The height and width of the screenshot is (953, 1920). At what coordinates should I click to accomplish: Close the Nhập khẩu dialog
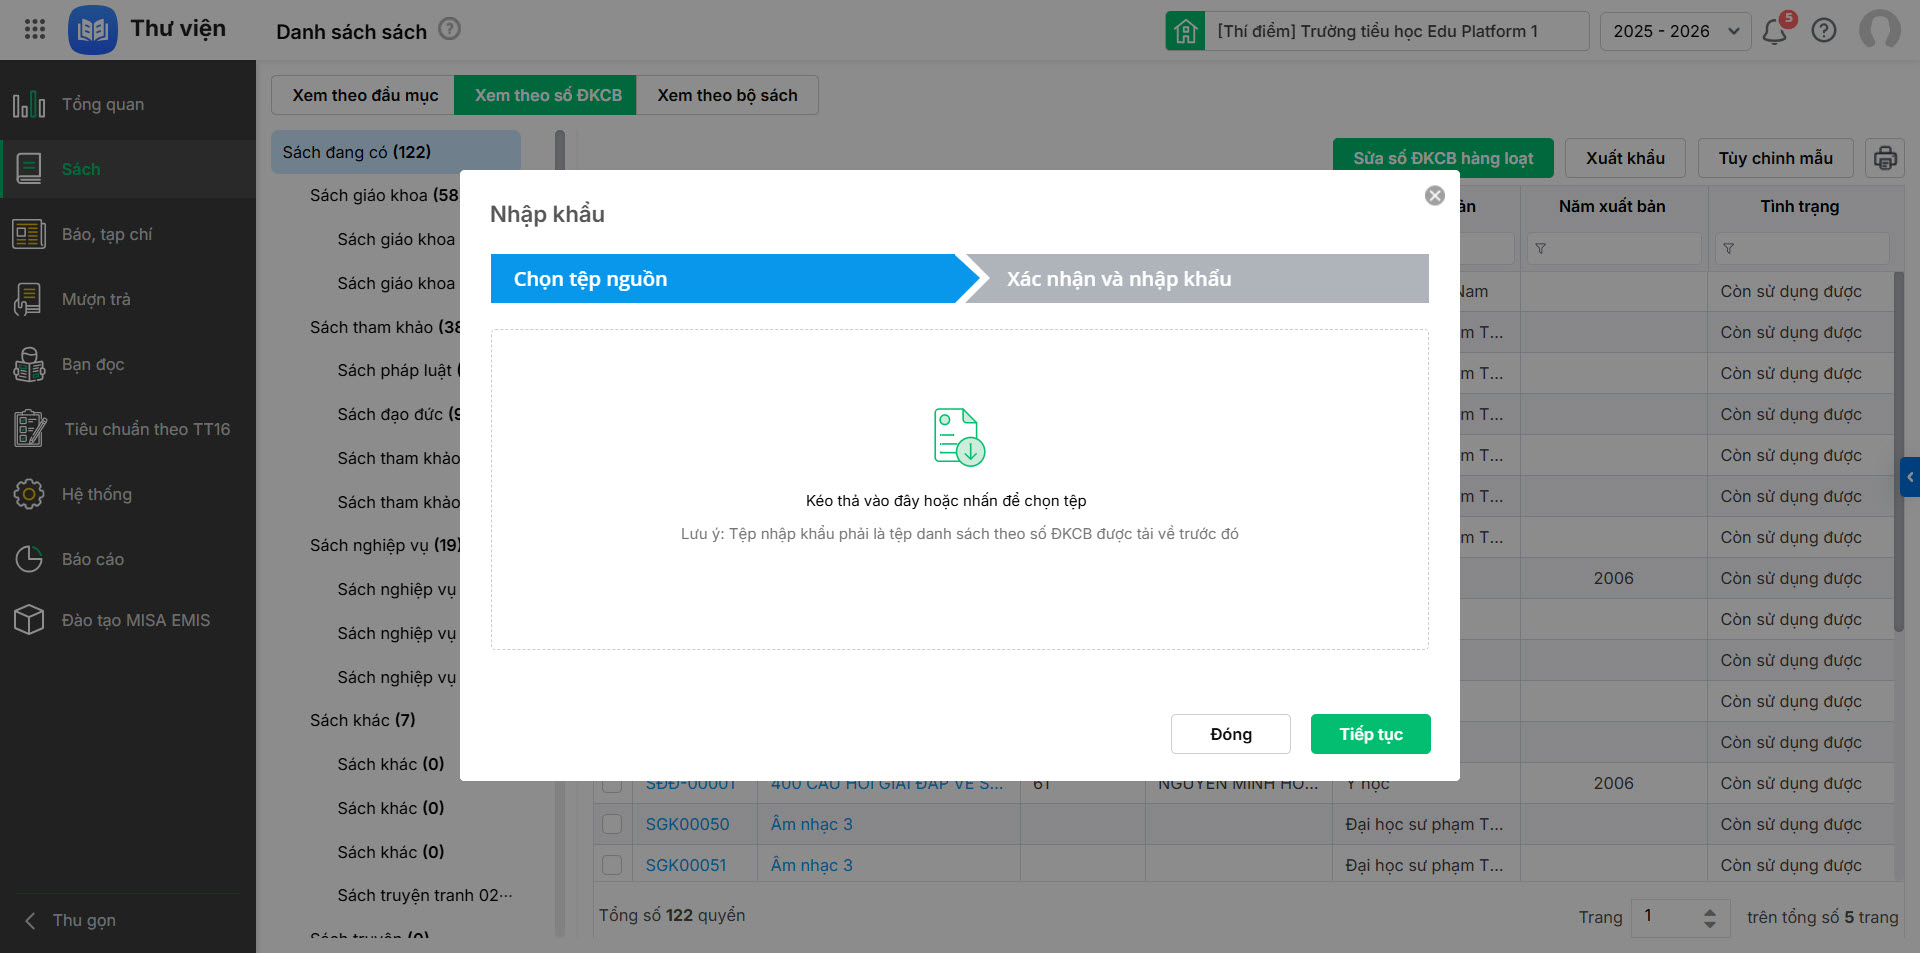click(1434, 196)
